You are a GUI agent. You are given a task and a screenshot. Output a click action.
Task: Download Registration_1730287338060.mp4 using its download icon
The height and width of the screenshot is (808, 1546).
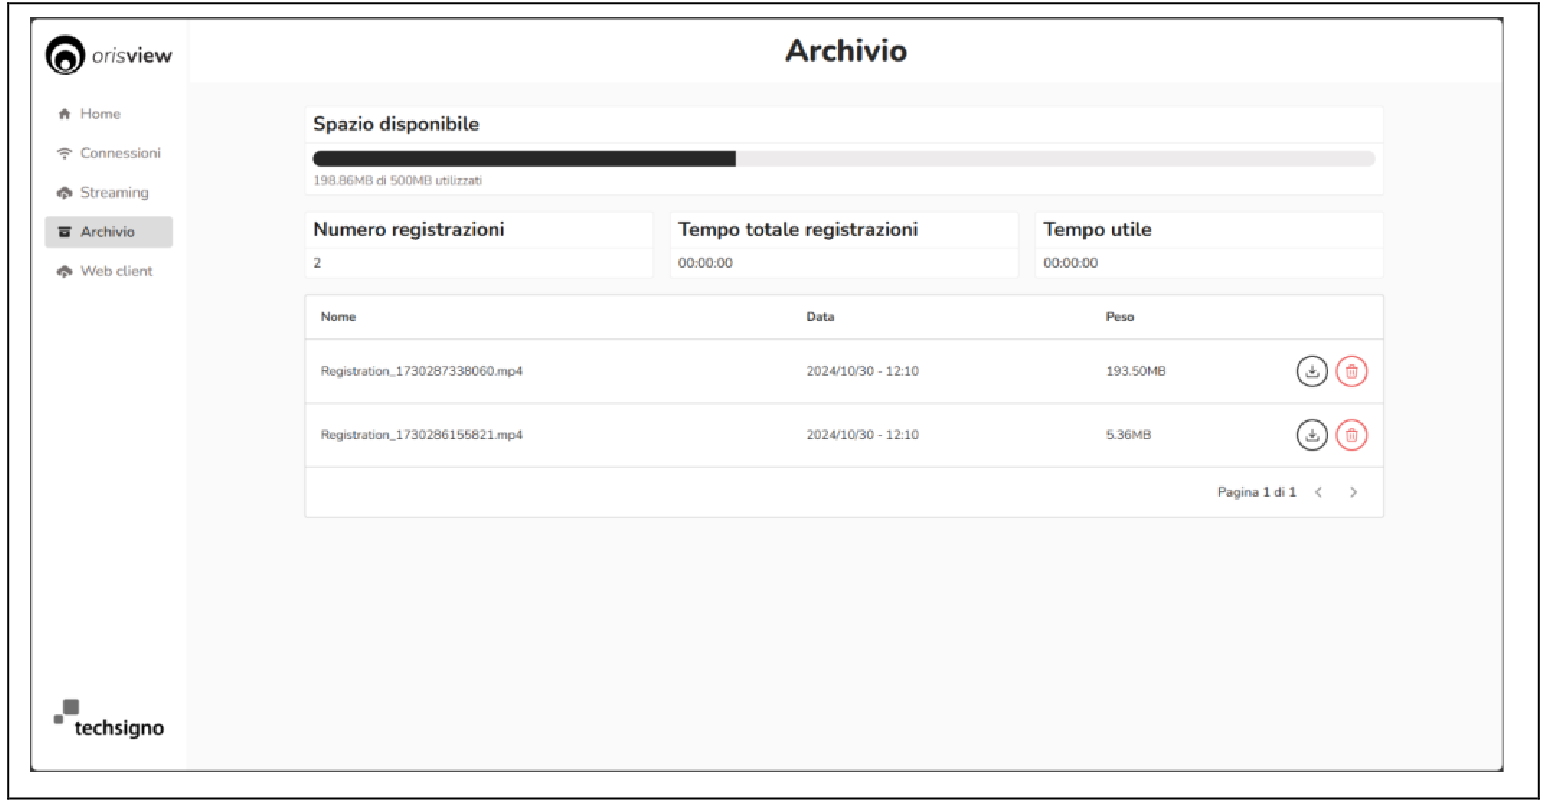[1312, 371]
